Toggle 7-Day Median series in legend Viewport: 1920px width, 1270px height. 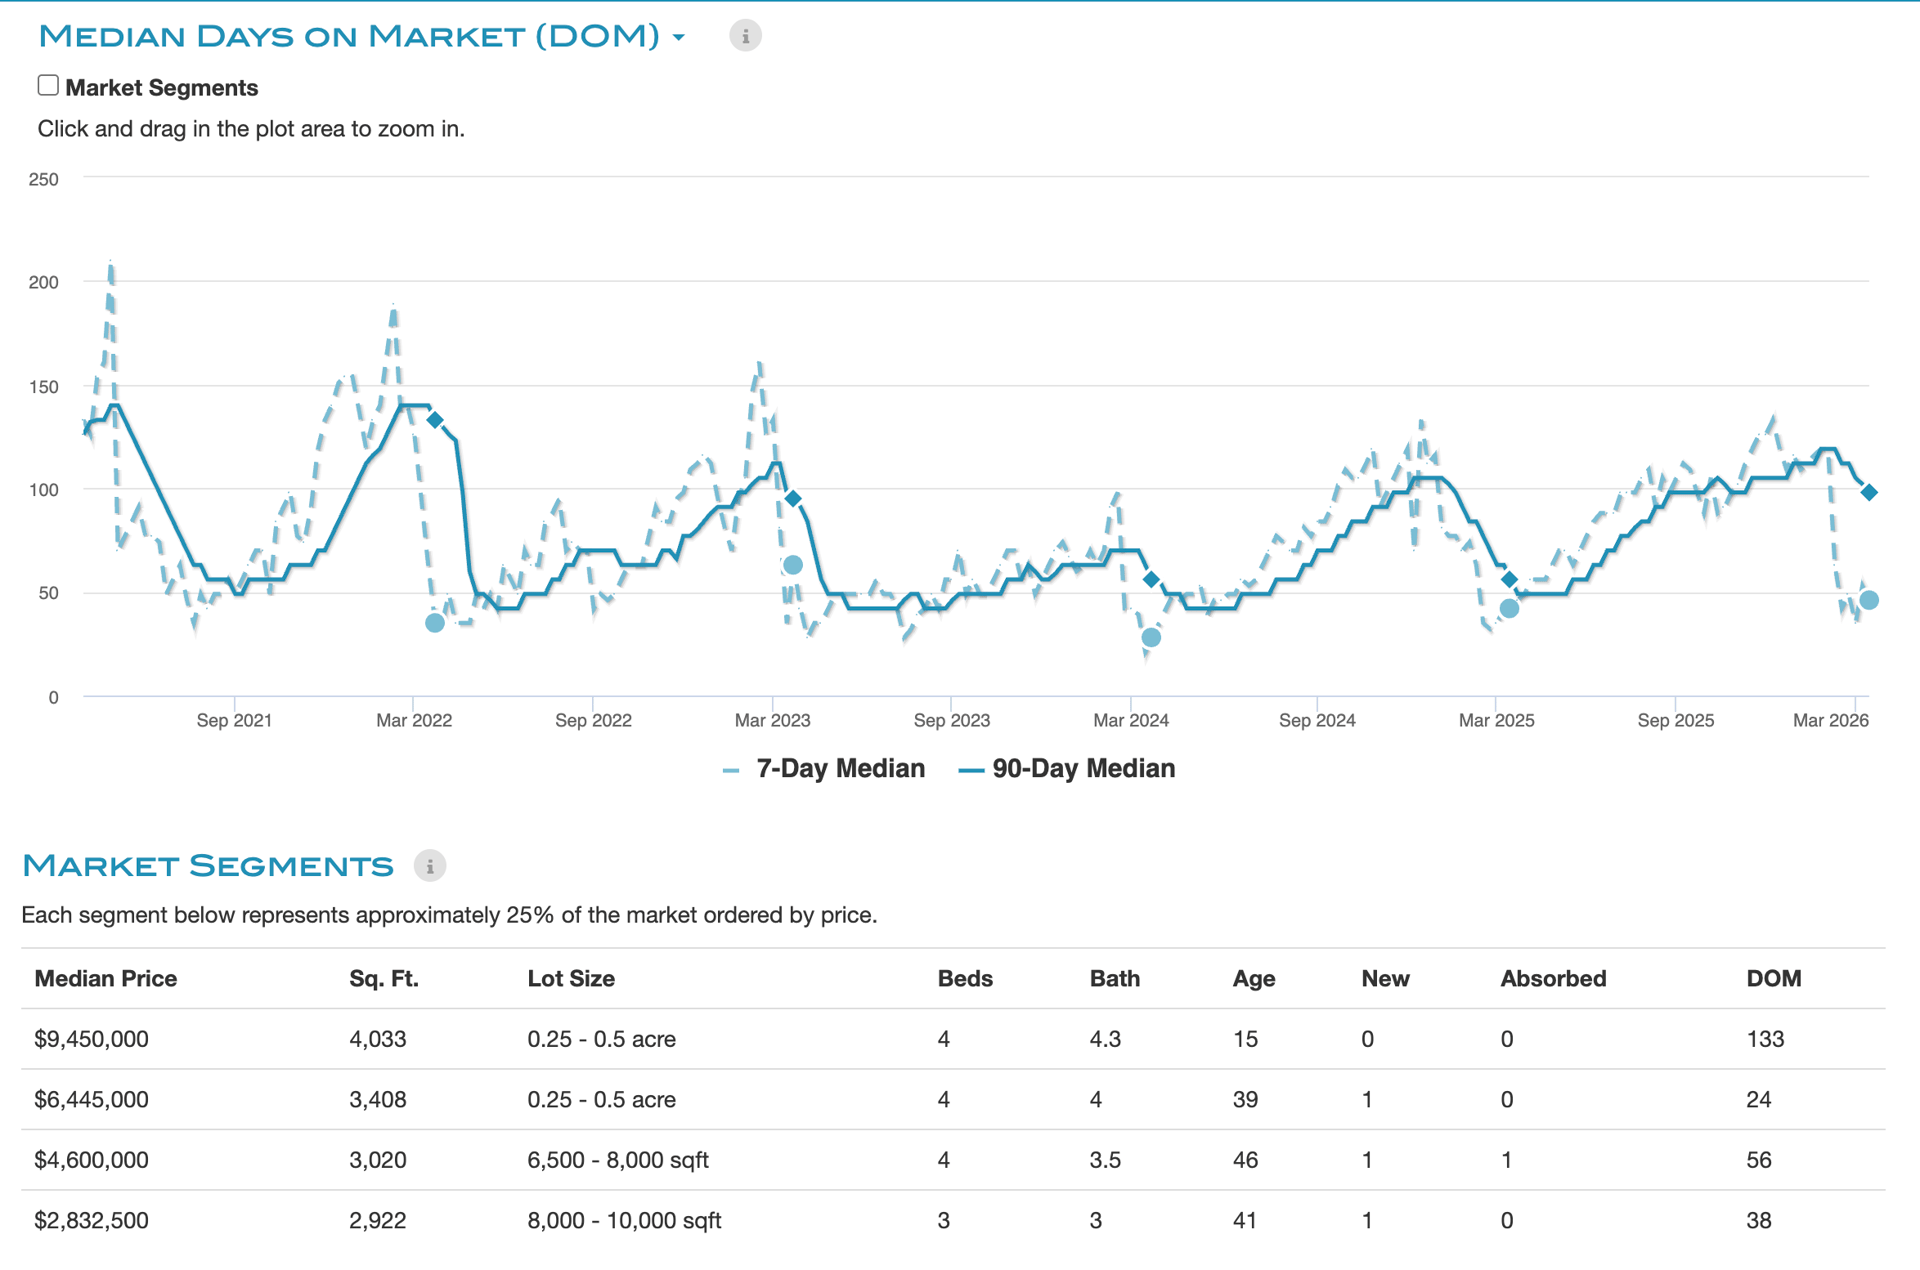[840, 769]
